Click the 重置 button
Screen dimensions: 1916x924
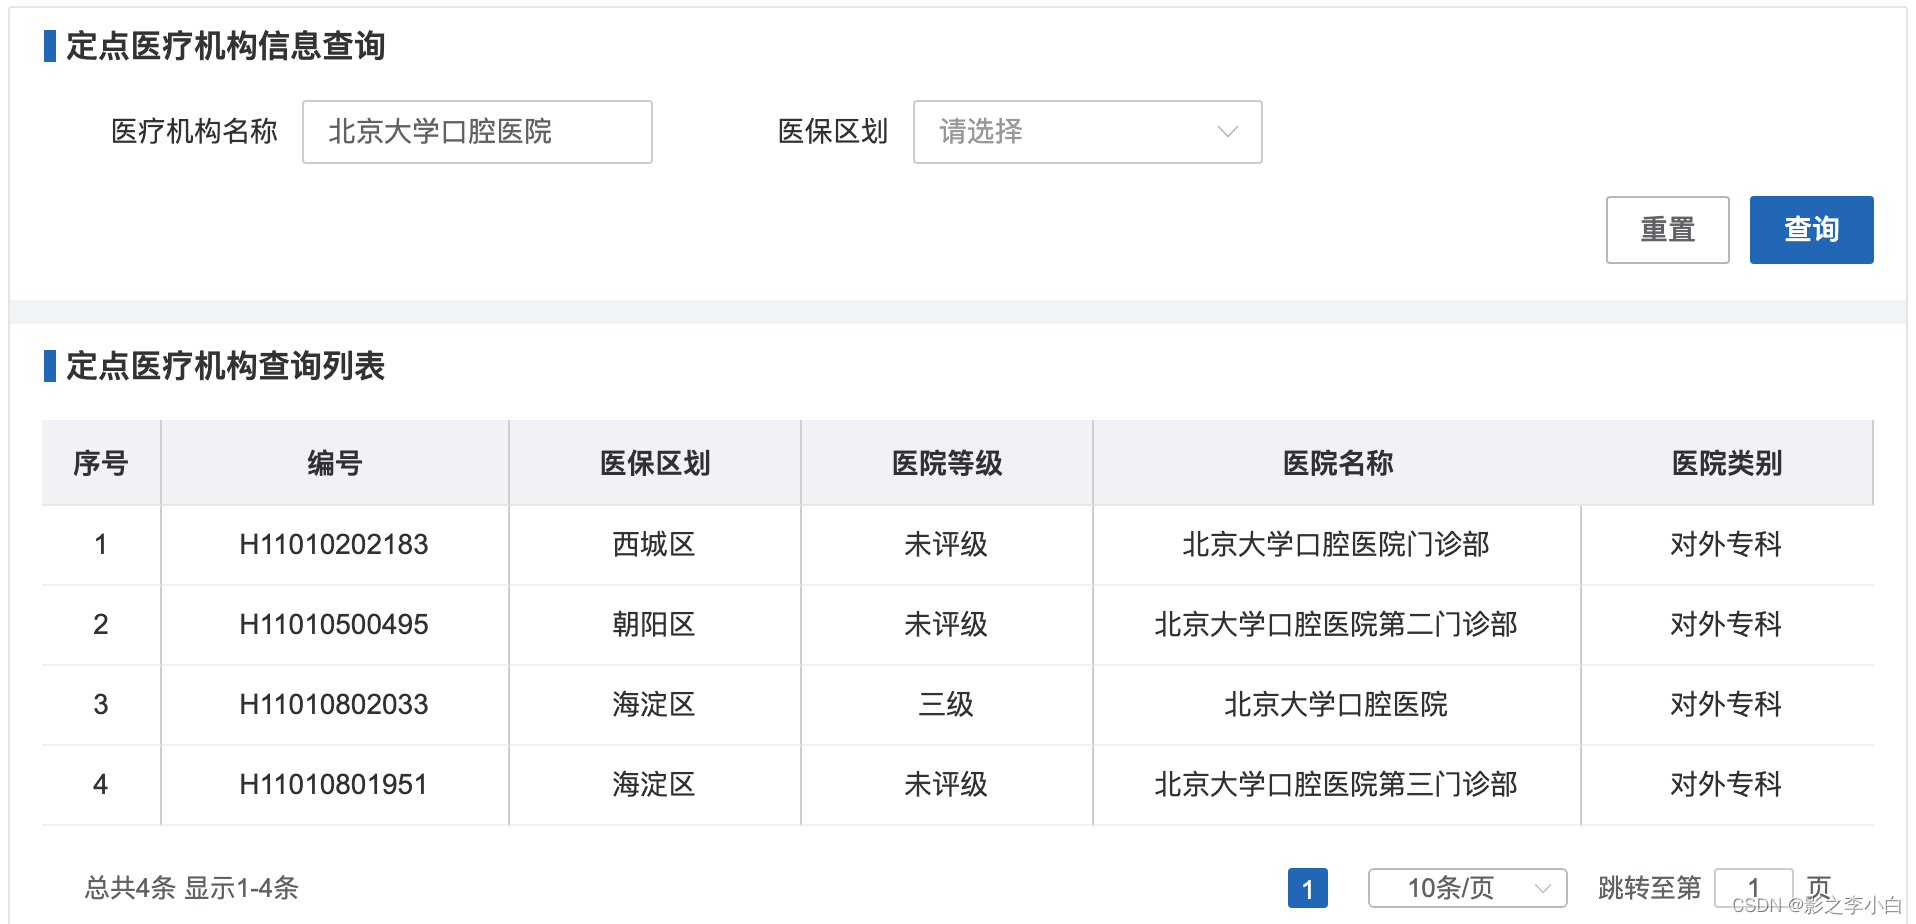click(x=1667, y=230)
